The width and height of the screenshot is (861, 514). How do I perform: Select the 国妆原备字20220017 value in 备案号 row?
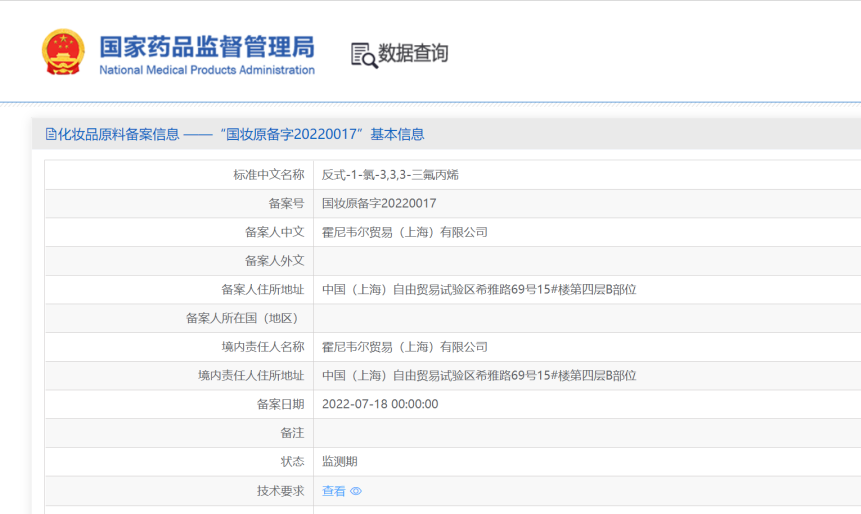(x=379, y=203)
